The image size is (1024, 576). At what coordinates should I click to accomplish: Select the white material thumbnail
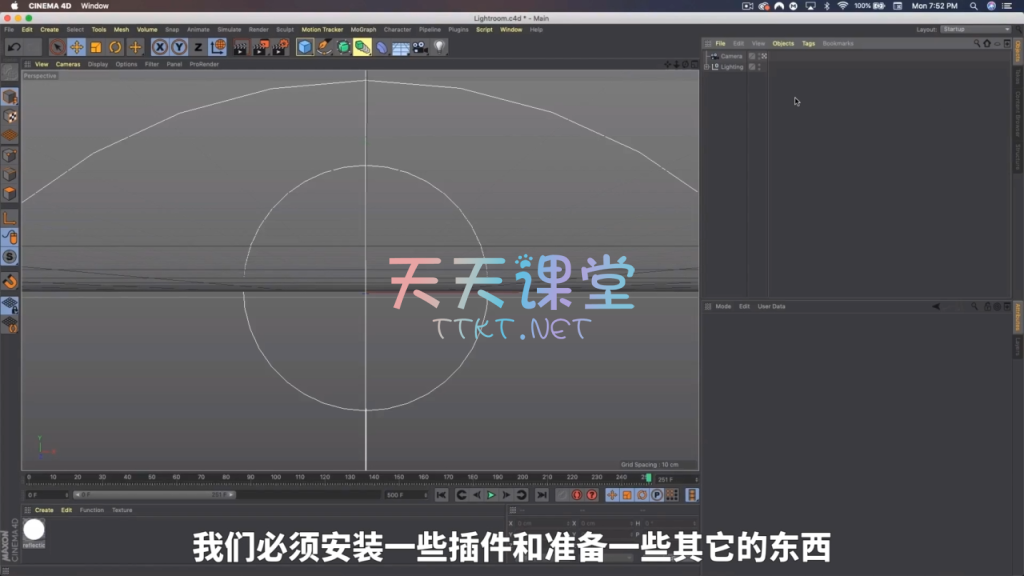(35, 530)
